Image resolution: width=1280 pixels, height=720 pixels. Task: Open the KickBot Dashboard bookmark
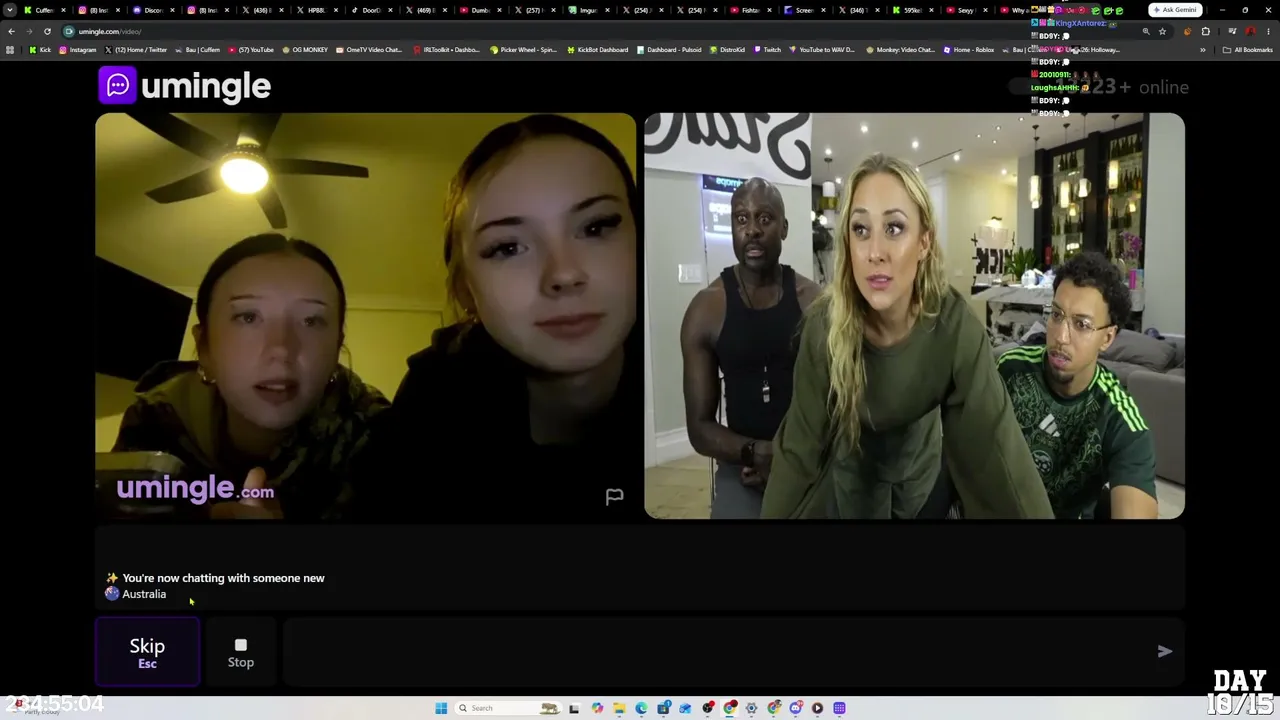tap(598, 50)
